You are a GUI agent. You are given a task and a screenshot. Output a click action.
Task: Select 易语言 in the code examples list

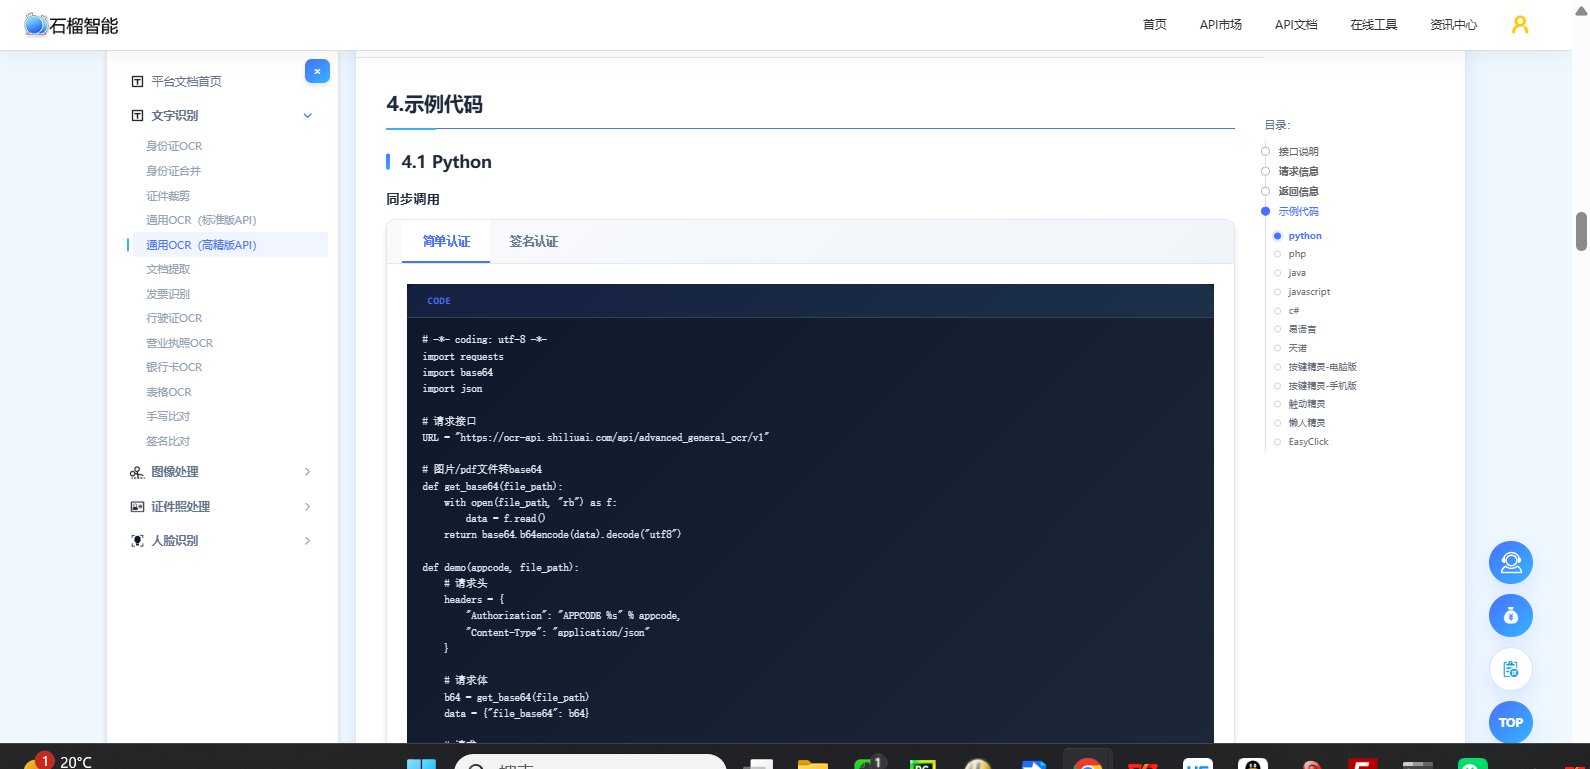pos(1302,329)
